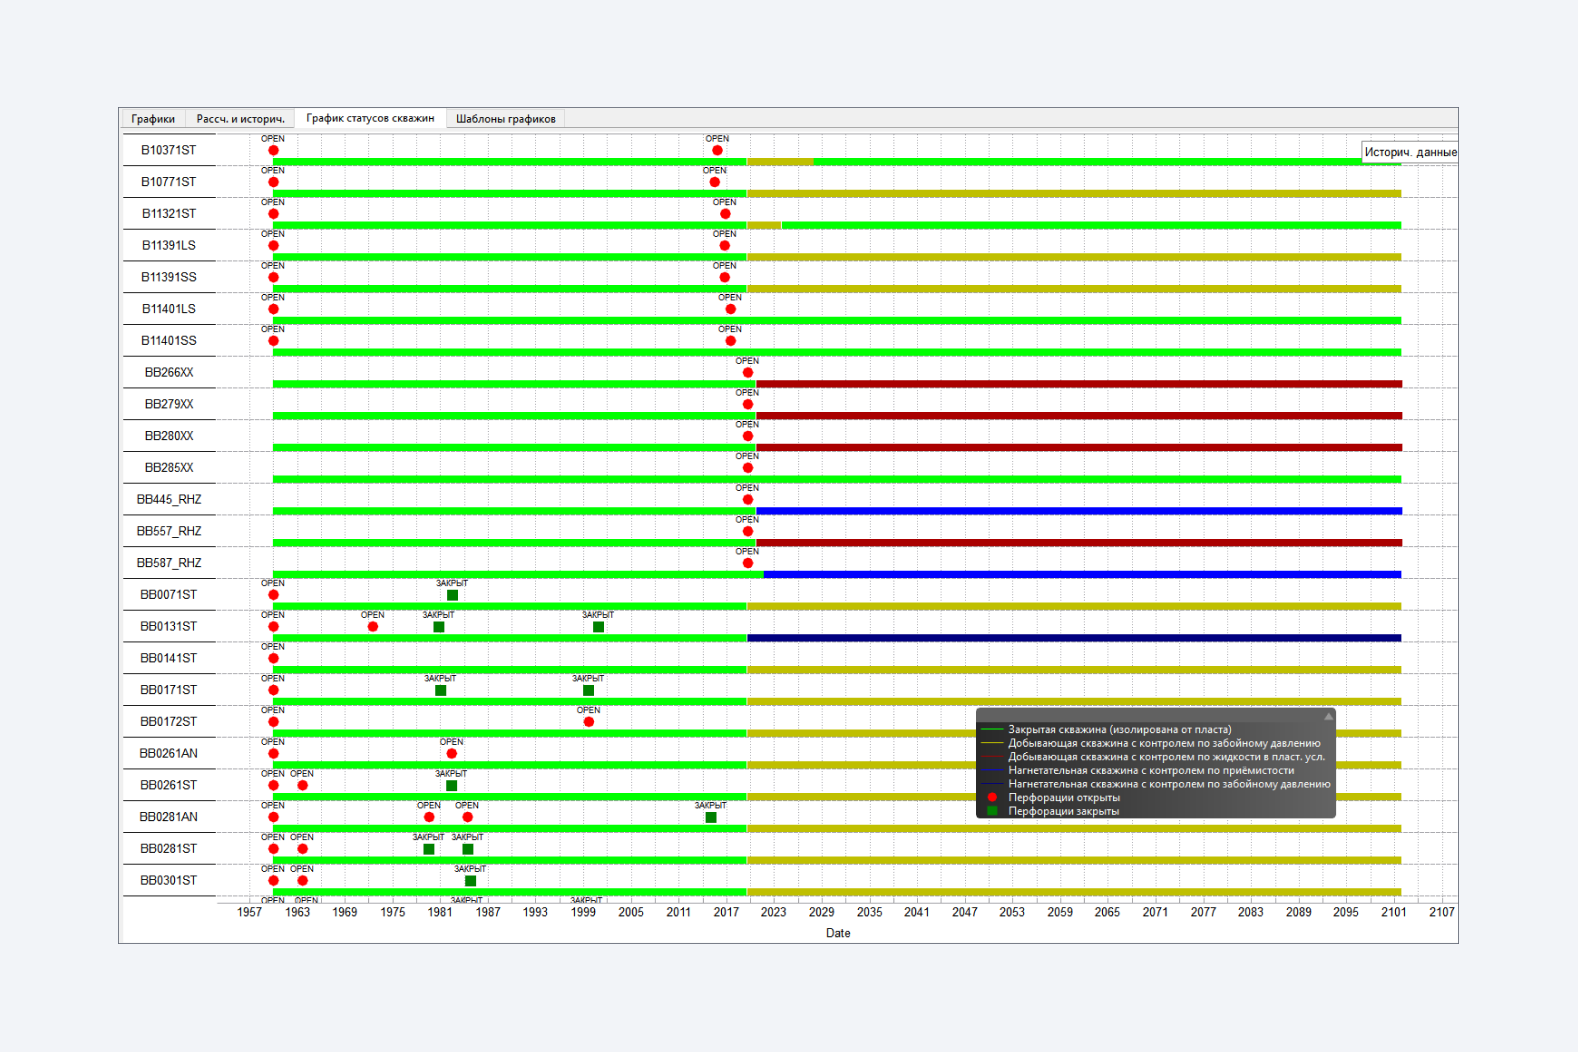Click the dark red status bar of BB266XX
This screenshot has width=1578, height=1052.
(1079, 384)
